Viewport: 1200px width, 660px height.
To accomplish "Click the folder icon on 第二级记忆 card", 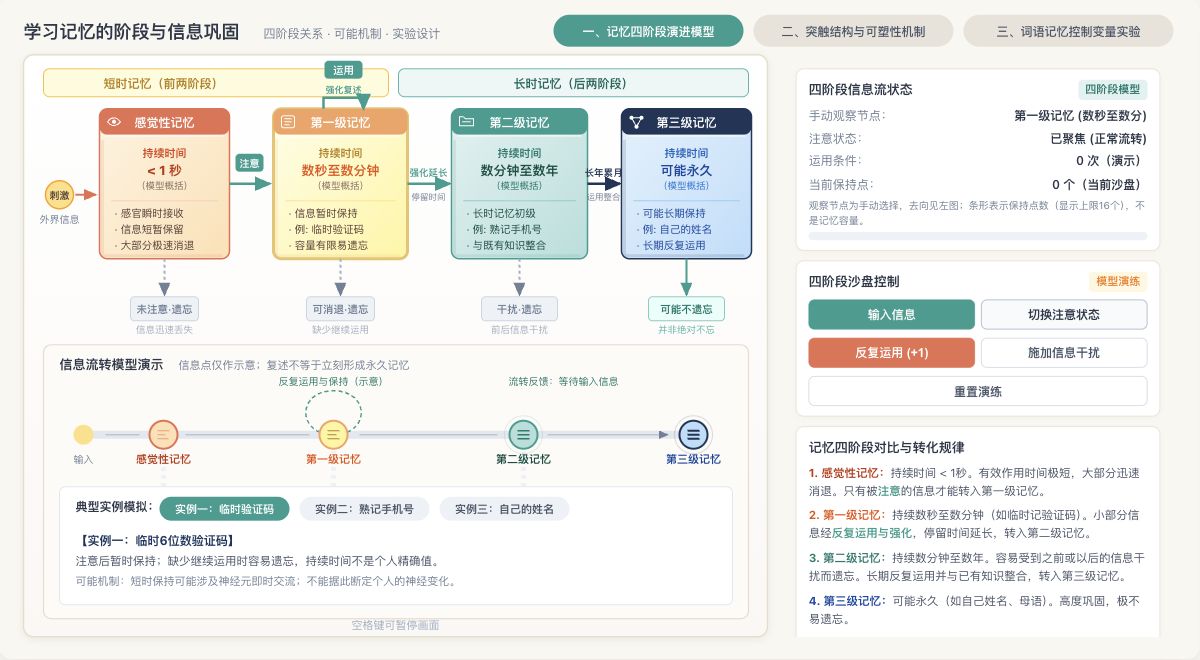I will (x=466, y=122).
